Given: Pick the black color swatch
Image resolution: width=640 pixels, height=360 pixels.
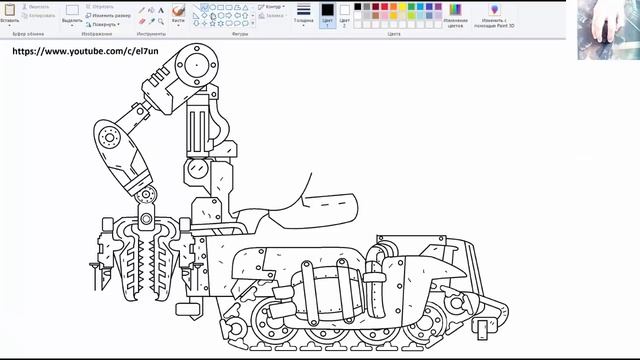Looking at the screenshot, I should coord(358,7).
